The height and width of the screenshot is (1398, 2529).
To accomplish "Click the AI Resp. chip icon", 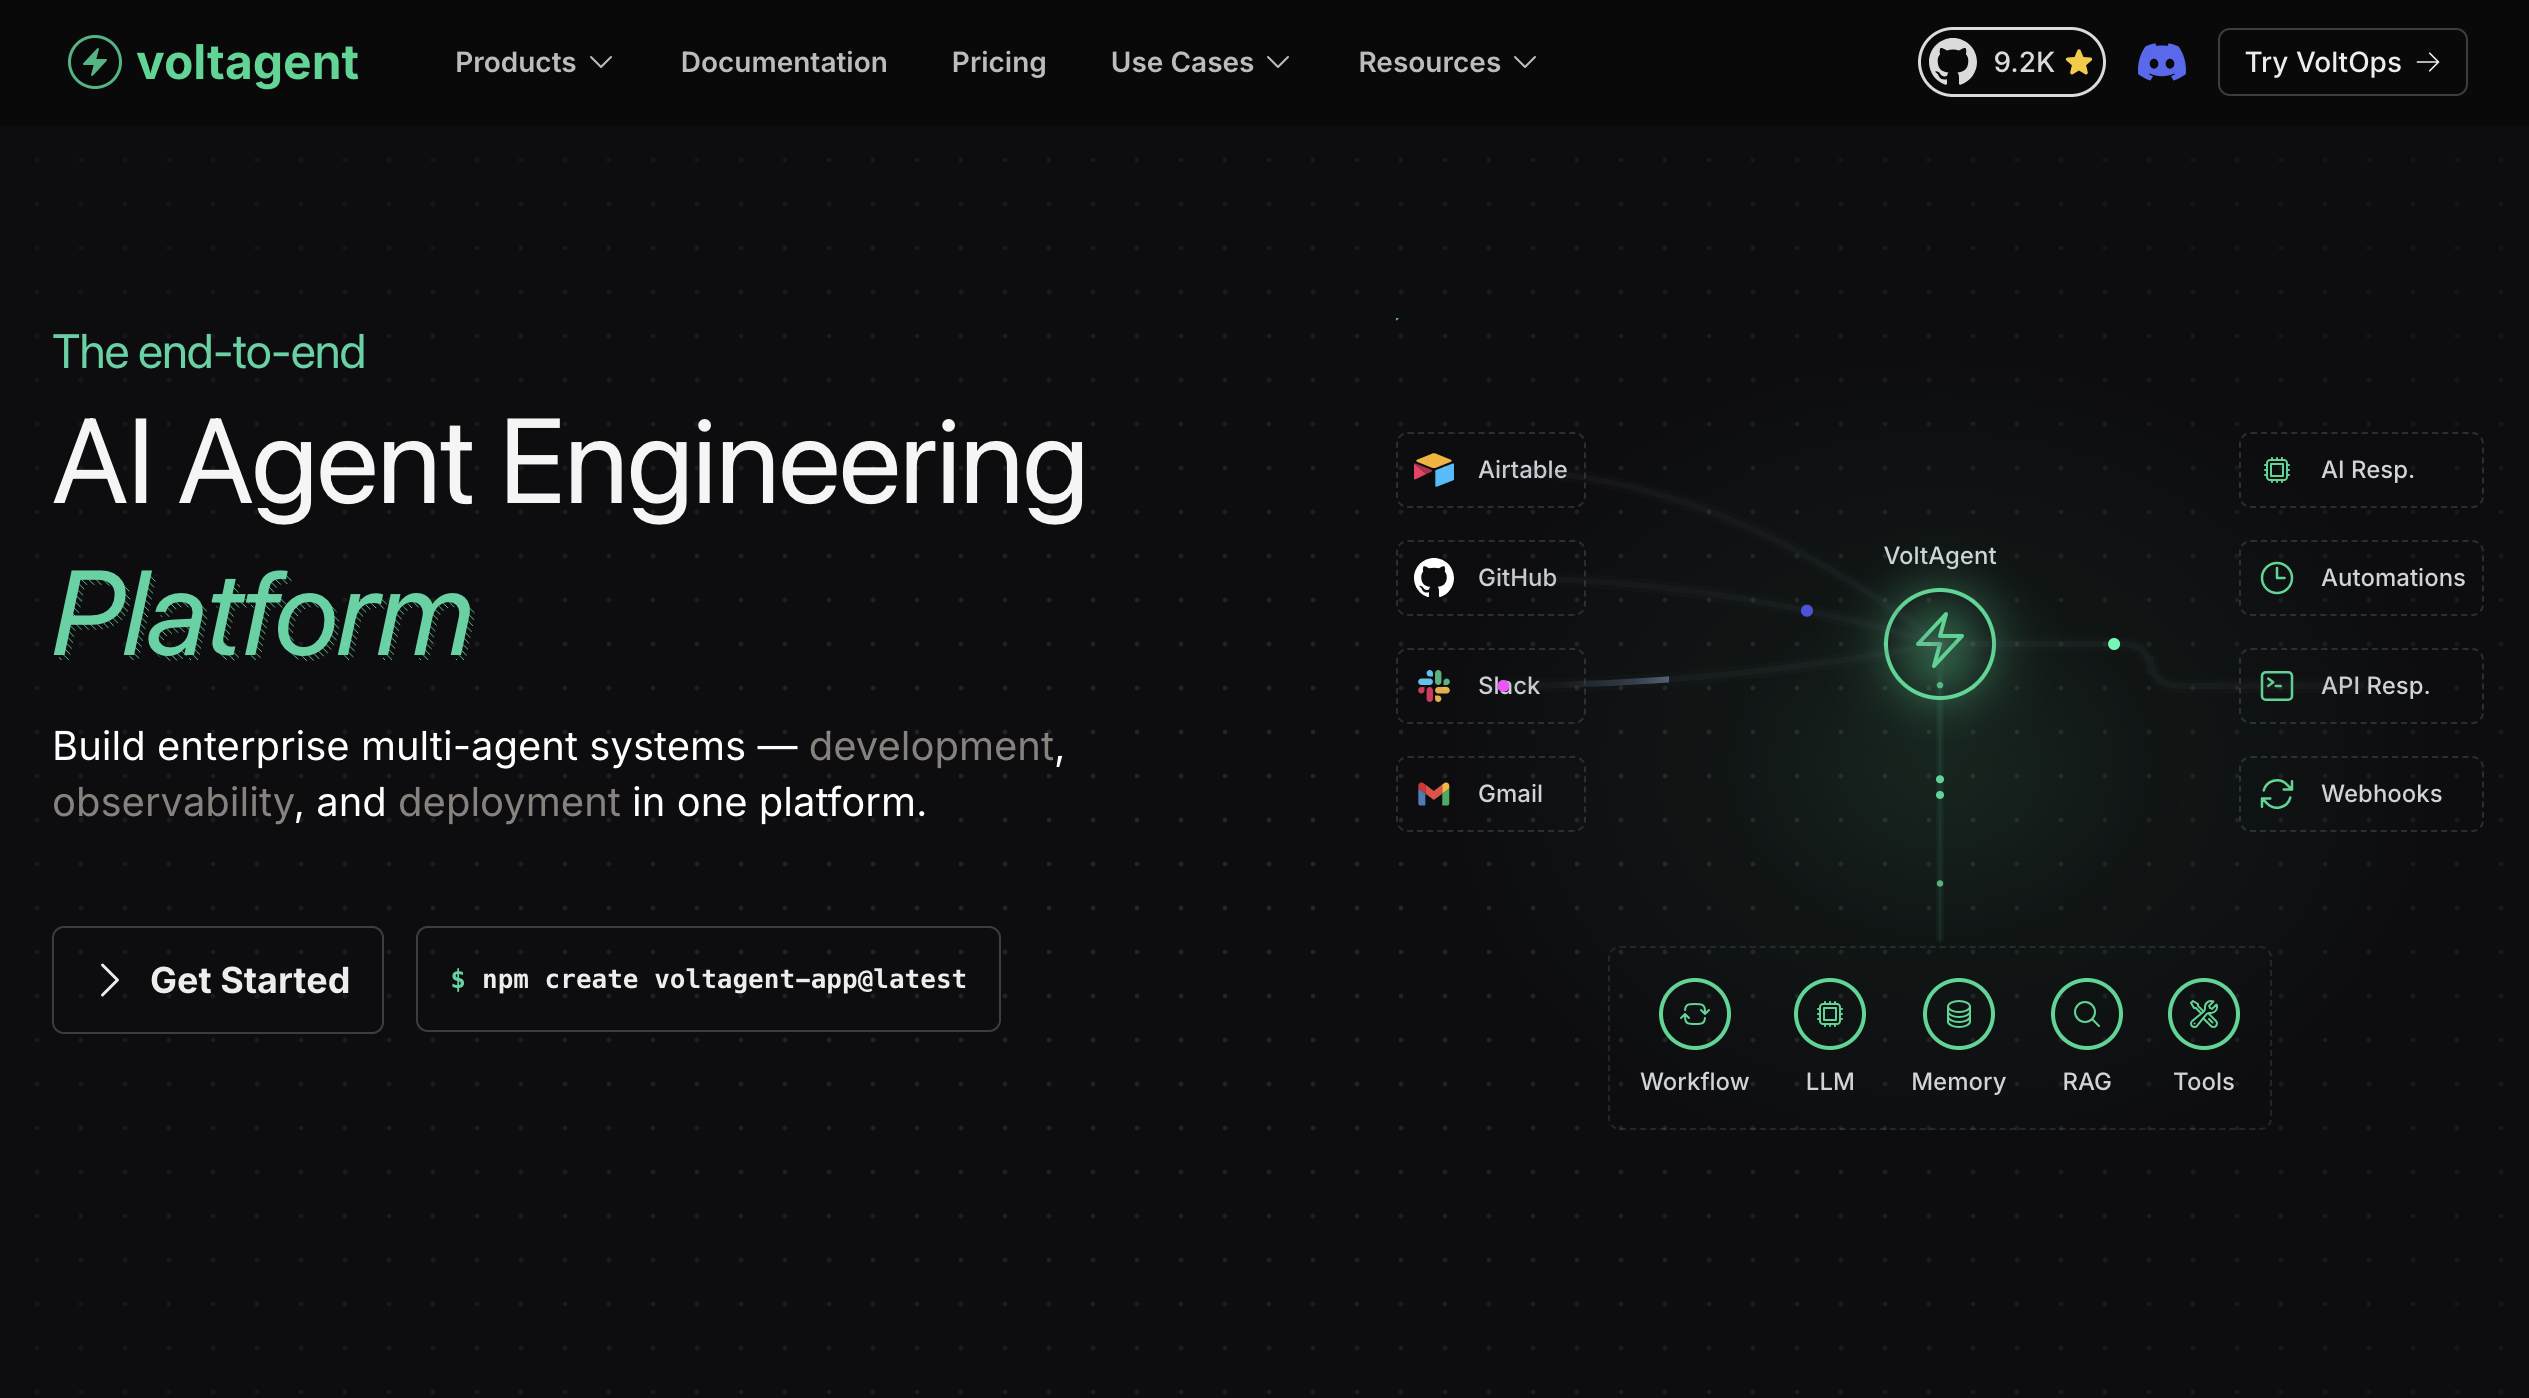I will click(x=2277, y=469).
